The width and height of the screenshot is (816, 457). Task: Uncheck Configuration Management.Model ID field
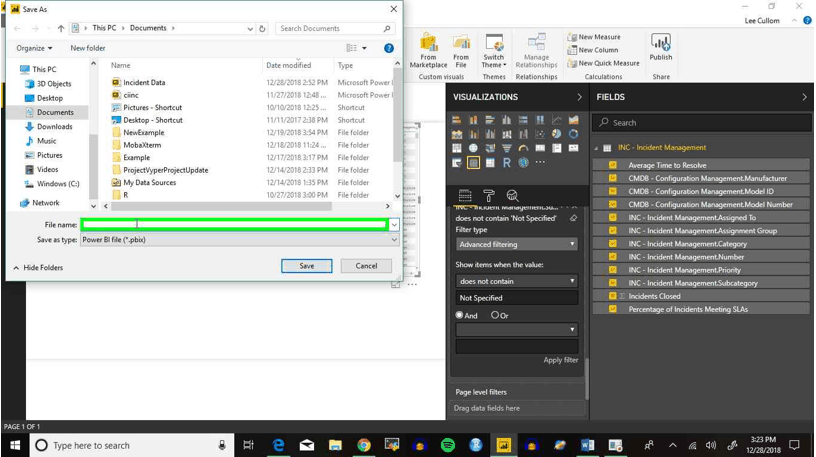613,191
